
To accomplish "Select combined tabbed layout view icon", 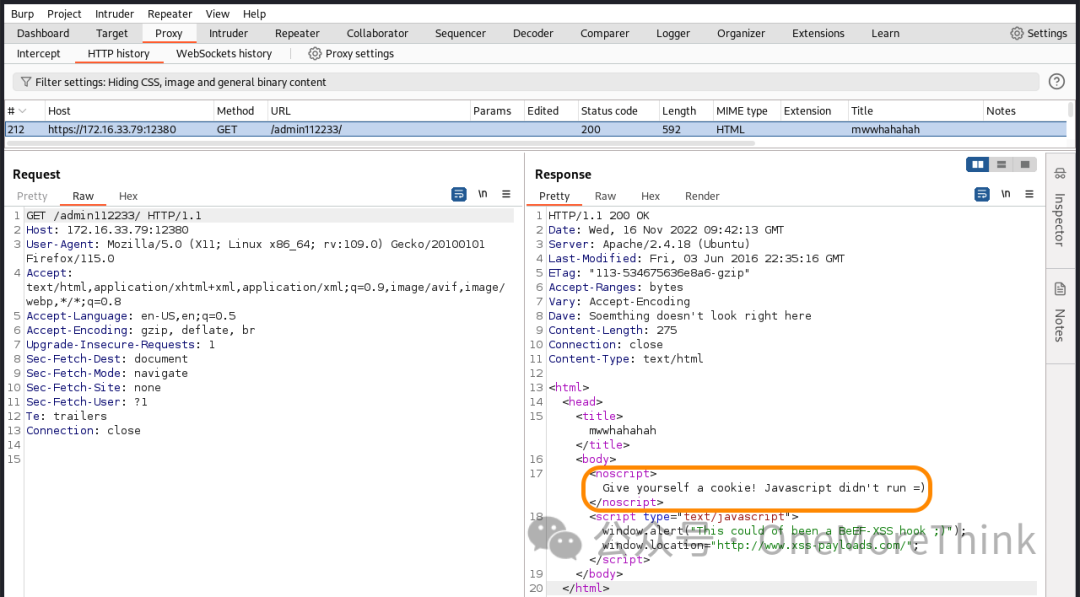I will point(1025,164).
